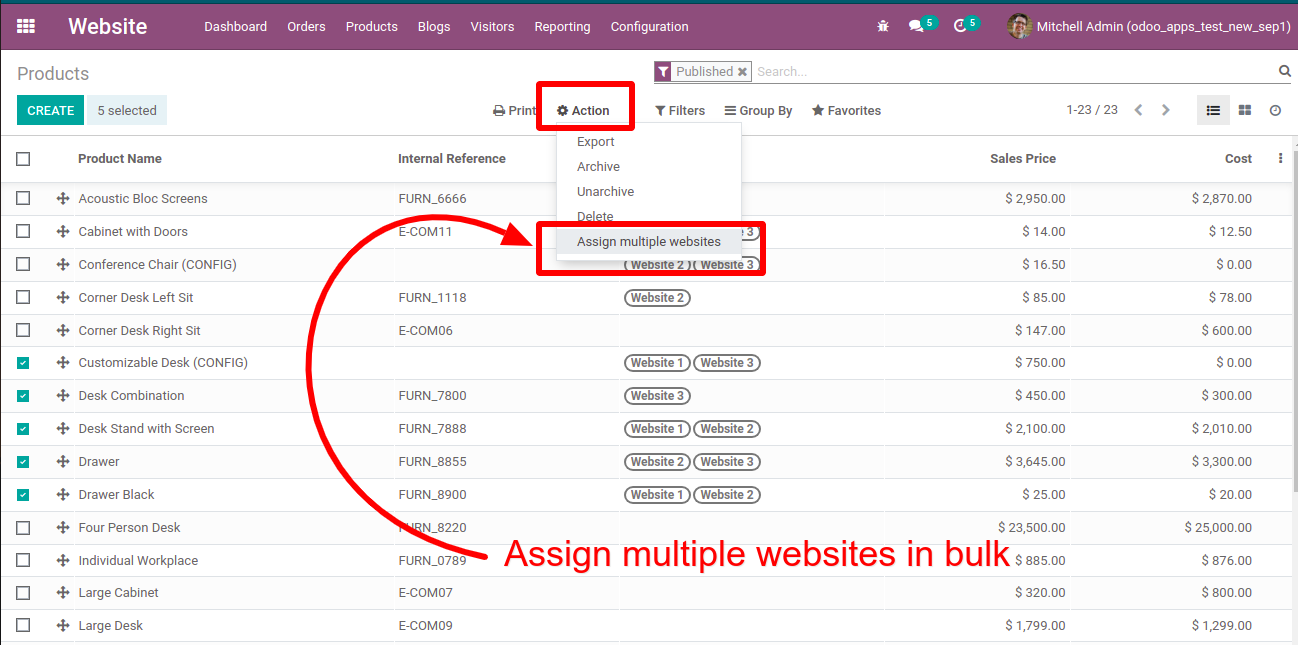
Task: Open the conversations chat icon
Action: tap(916, 27)
